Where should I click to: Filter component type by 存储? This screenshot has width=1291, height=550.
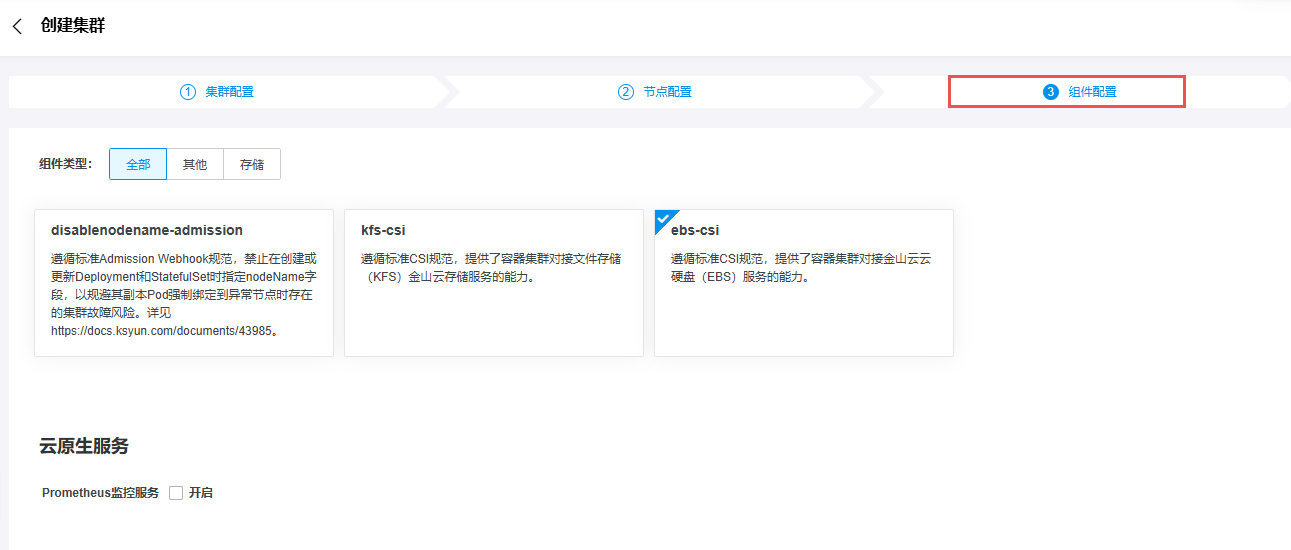coord(252,165)
